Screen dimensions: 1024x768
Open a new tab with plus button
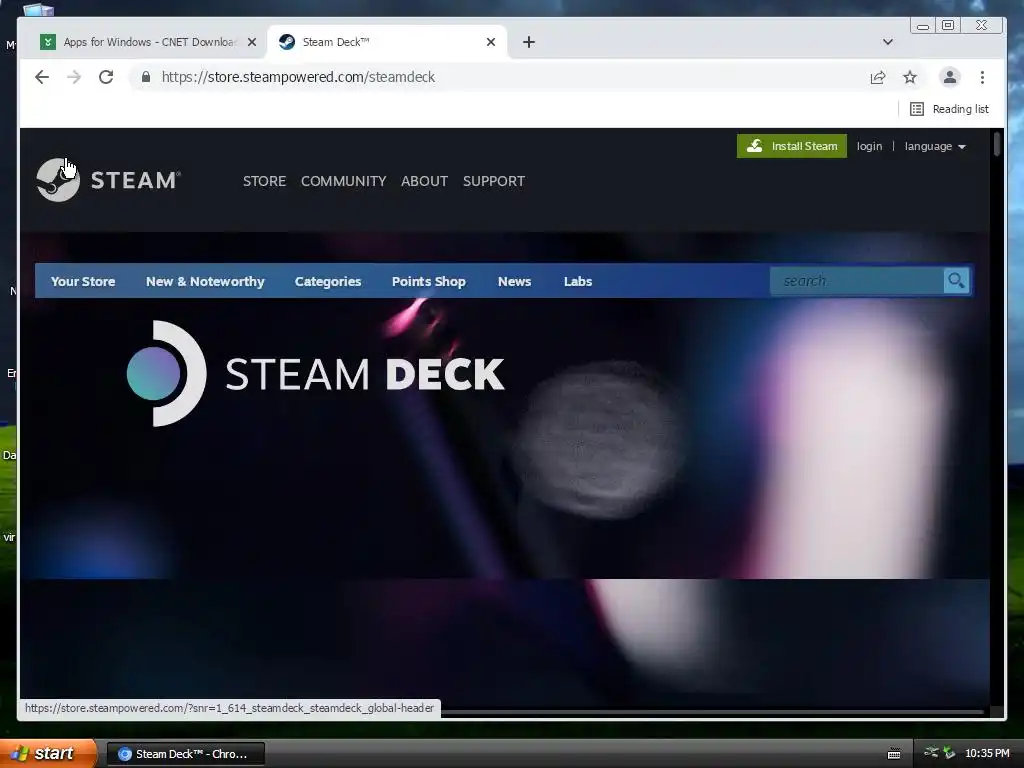(x=529, y=42)
